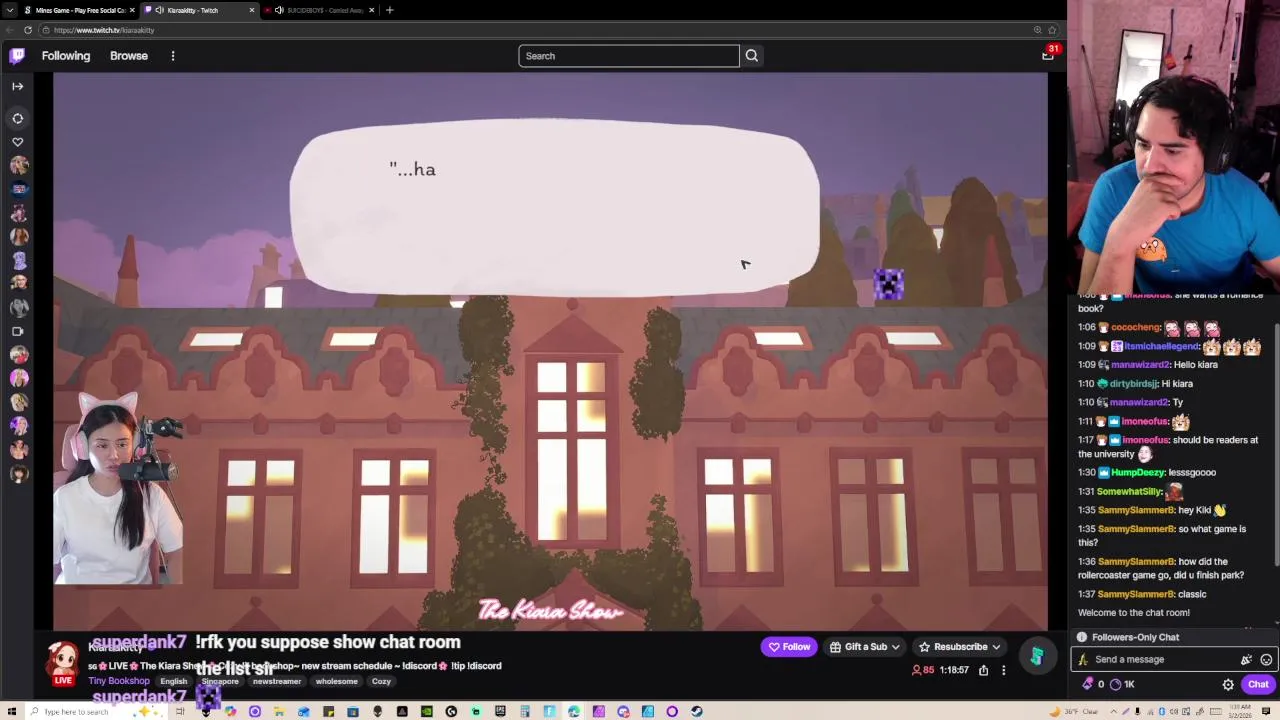Screen dimensions: 1280x720
Task: Click the chat identity sparkle icon
Action: 1246,660
